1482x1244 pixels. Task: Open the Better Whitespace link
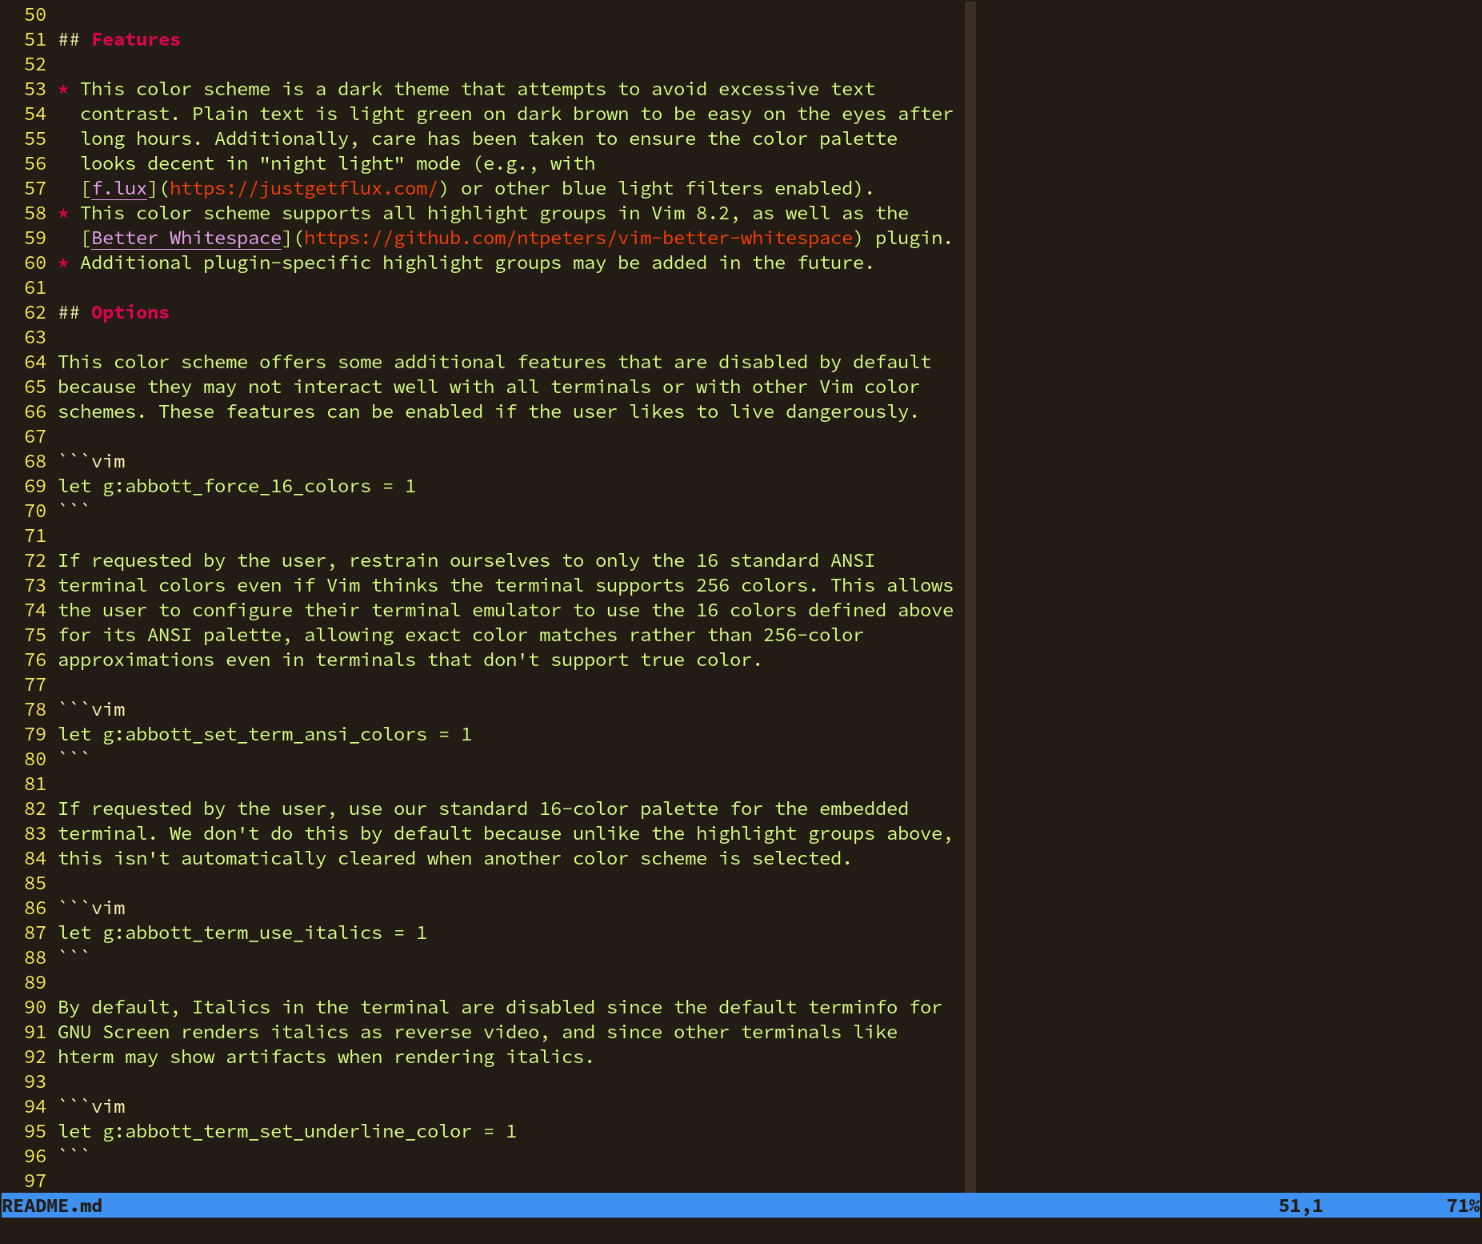point(186,238)
